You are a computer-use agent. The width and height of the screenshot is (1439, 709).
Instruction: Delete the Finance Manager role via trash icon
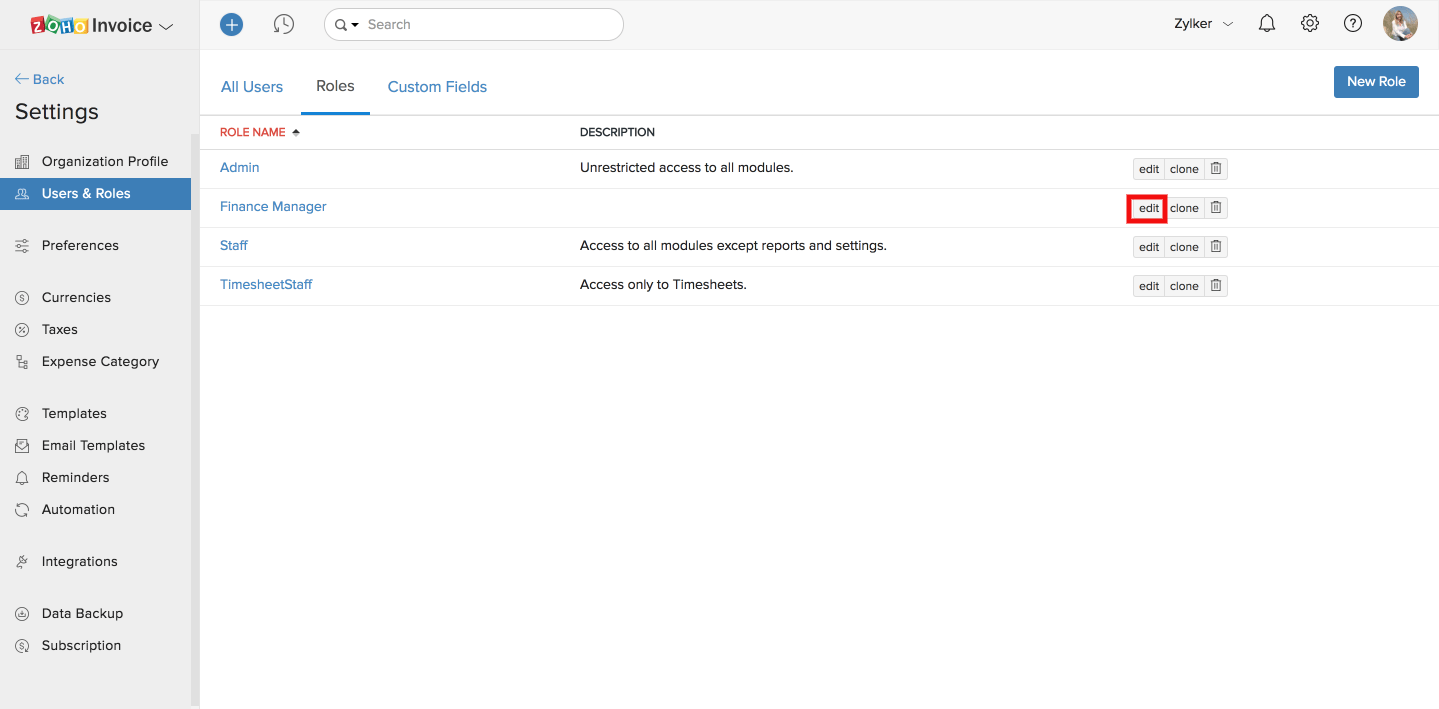[1215, 208]
